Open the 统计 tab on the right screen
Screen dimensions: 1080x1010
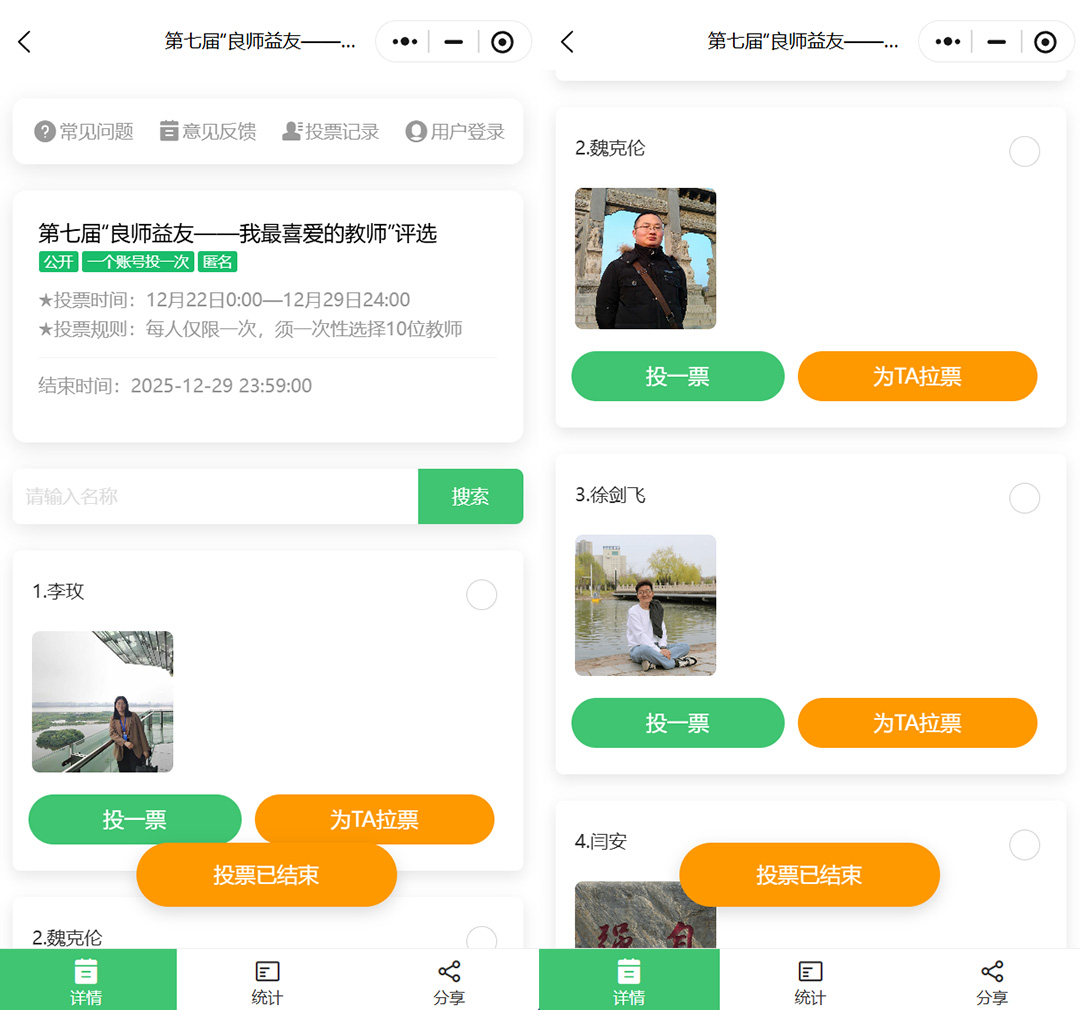(809, 979)
